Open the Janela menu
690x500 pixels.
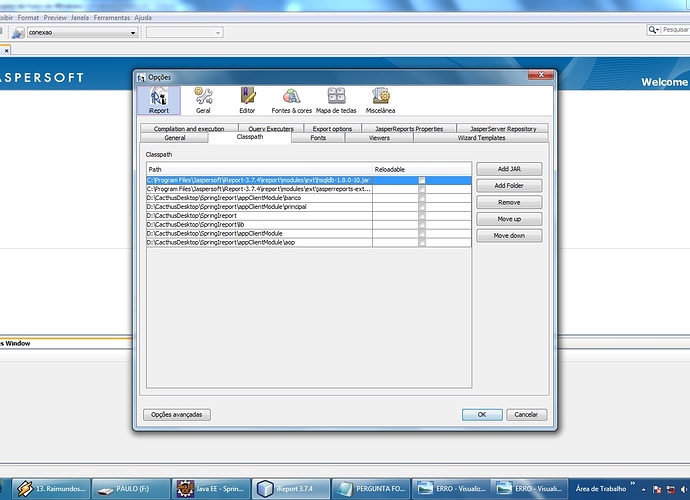click(x=80, y=18)
